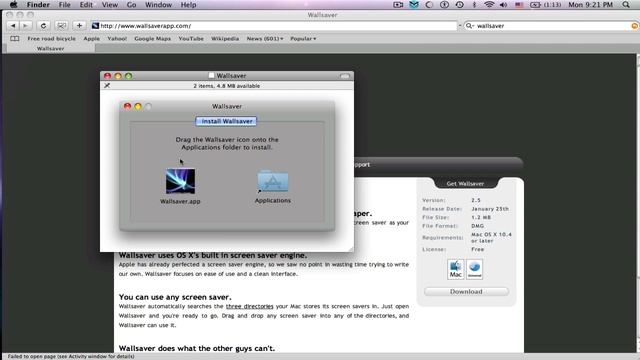Open the Free road bicycle bookmark
The width and height of the screenshot is (640, 360).
coord(51,38)
